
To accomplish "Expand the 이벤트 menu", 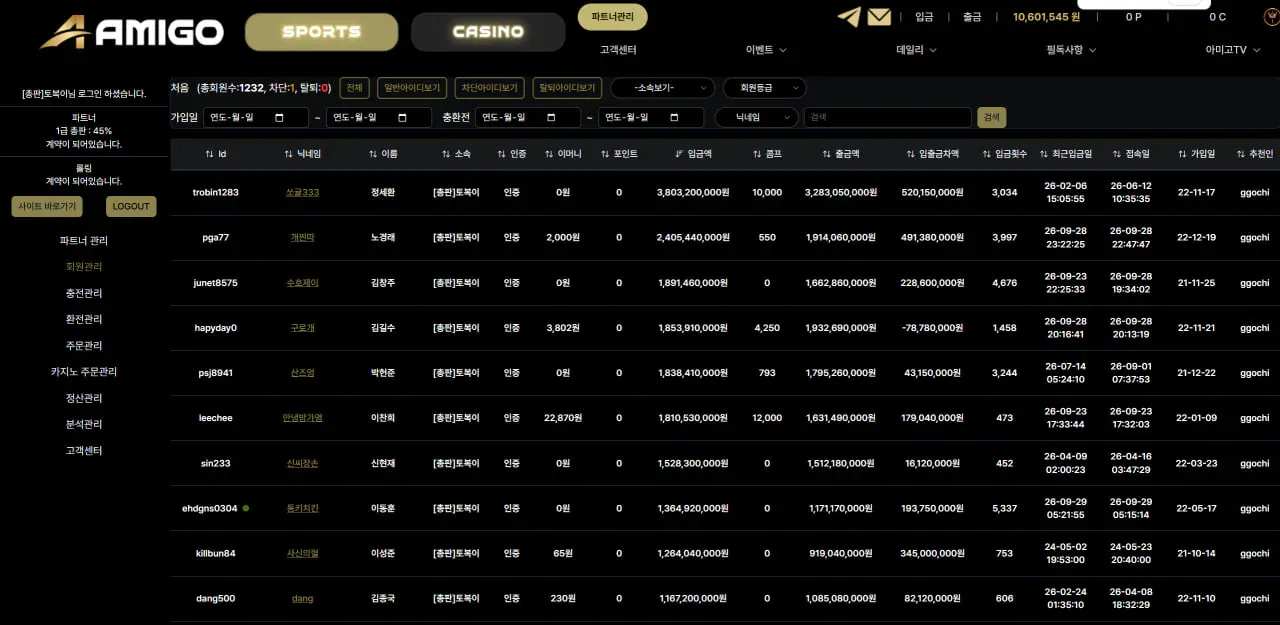I will tap(766, 50).
